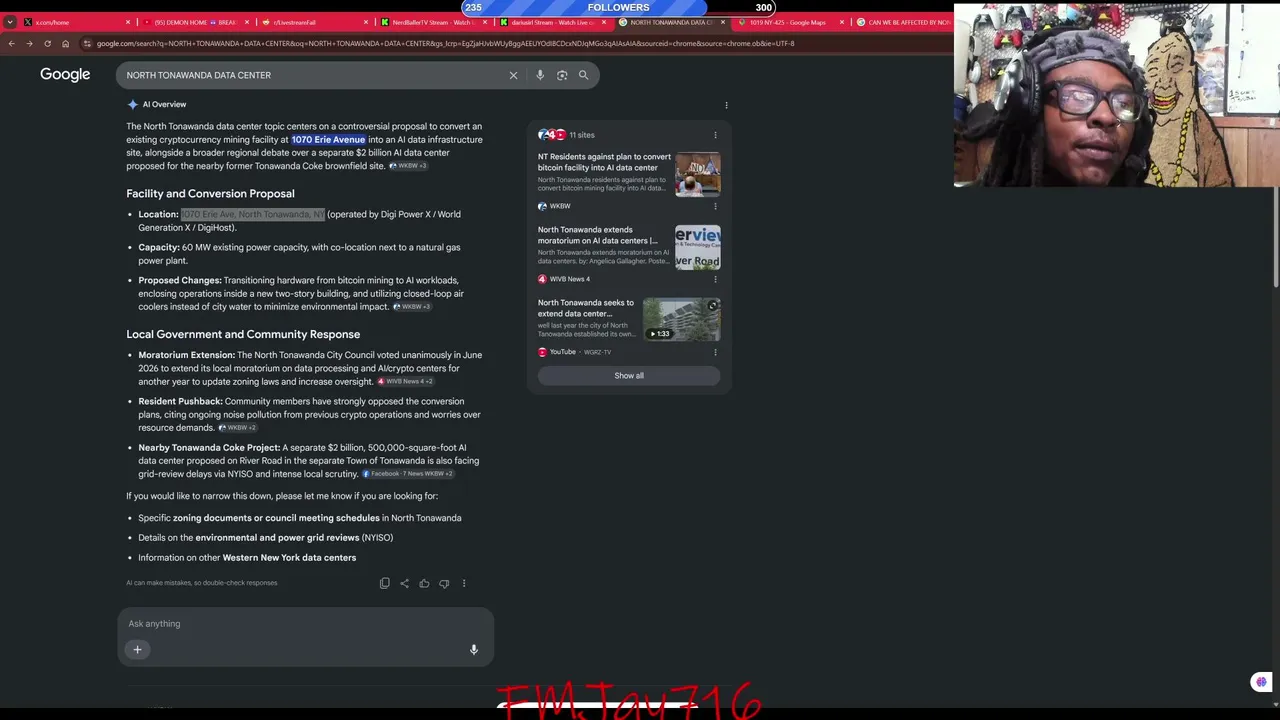Click the Facebook 7 News WKBW +2 citation
1280x720 pixels.
pos(408,474)
